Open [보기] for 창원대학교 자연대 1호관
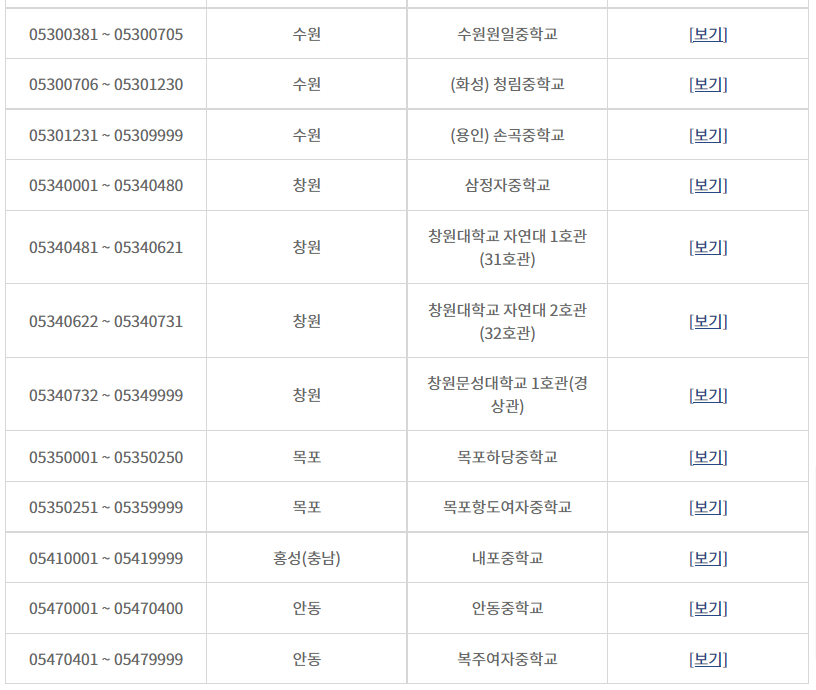Viewport: 816px width, 690px height. click(709, 247)
